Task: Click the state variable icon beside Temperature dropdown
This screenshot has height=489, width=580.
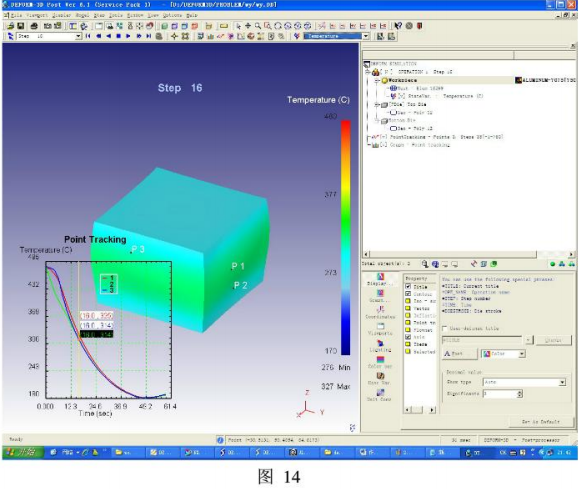Action: point(297,36)
